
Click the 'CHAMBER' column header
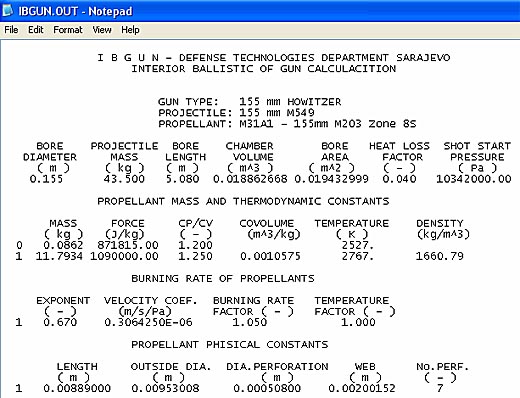249,146
